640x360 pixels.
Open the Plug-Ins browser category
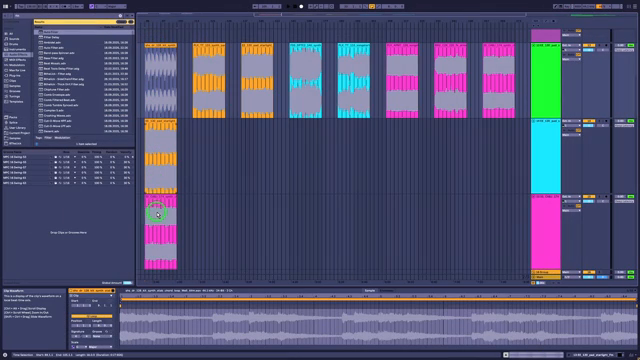pyautogui.click(x=14, y=76)
